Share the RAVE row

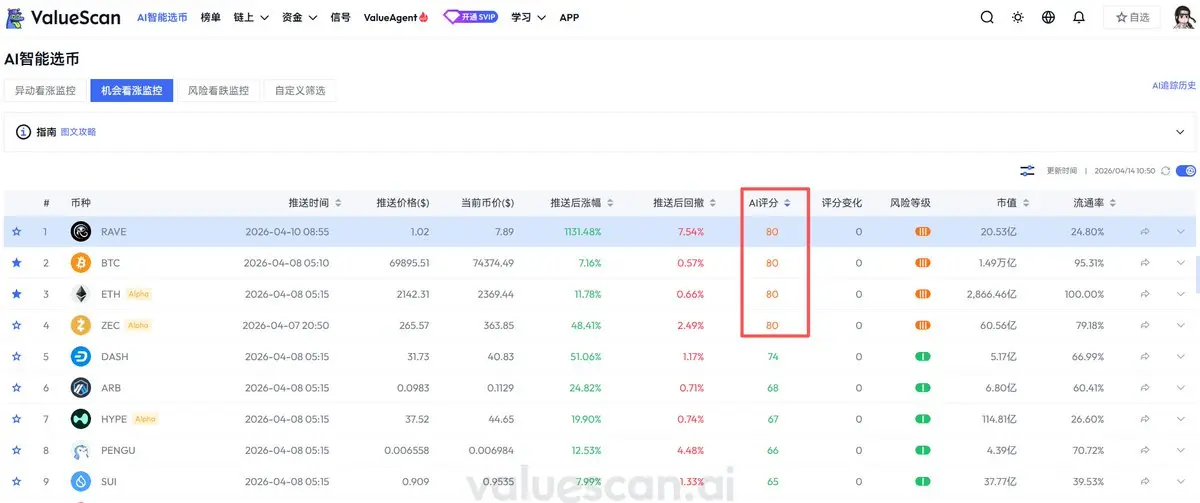click(1145, 232)
